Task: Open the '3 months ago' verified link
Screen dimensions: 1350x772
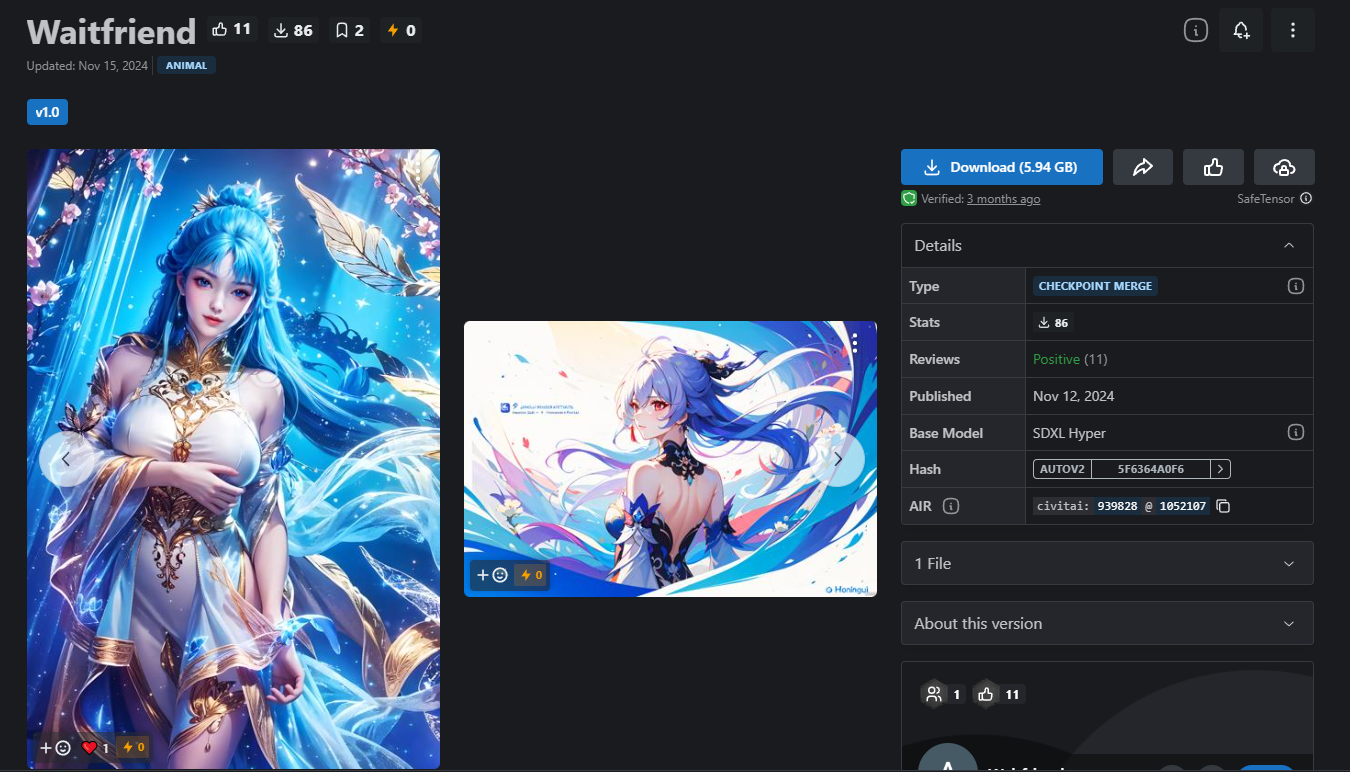Action: click(x=1003, y=199)
